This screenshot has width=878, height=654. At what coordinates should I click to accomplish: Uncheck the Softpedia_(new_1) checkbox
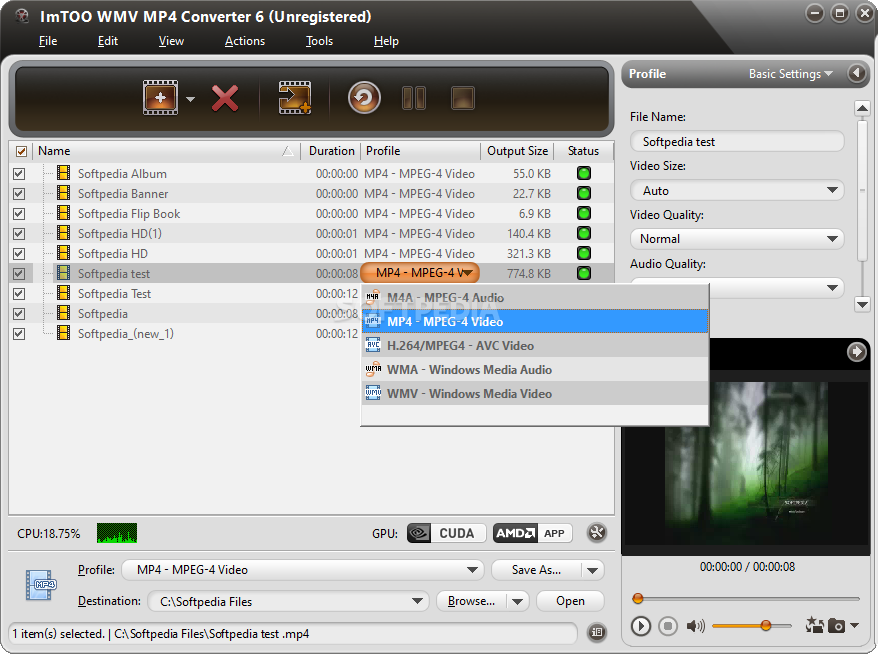(19, 334)
